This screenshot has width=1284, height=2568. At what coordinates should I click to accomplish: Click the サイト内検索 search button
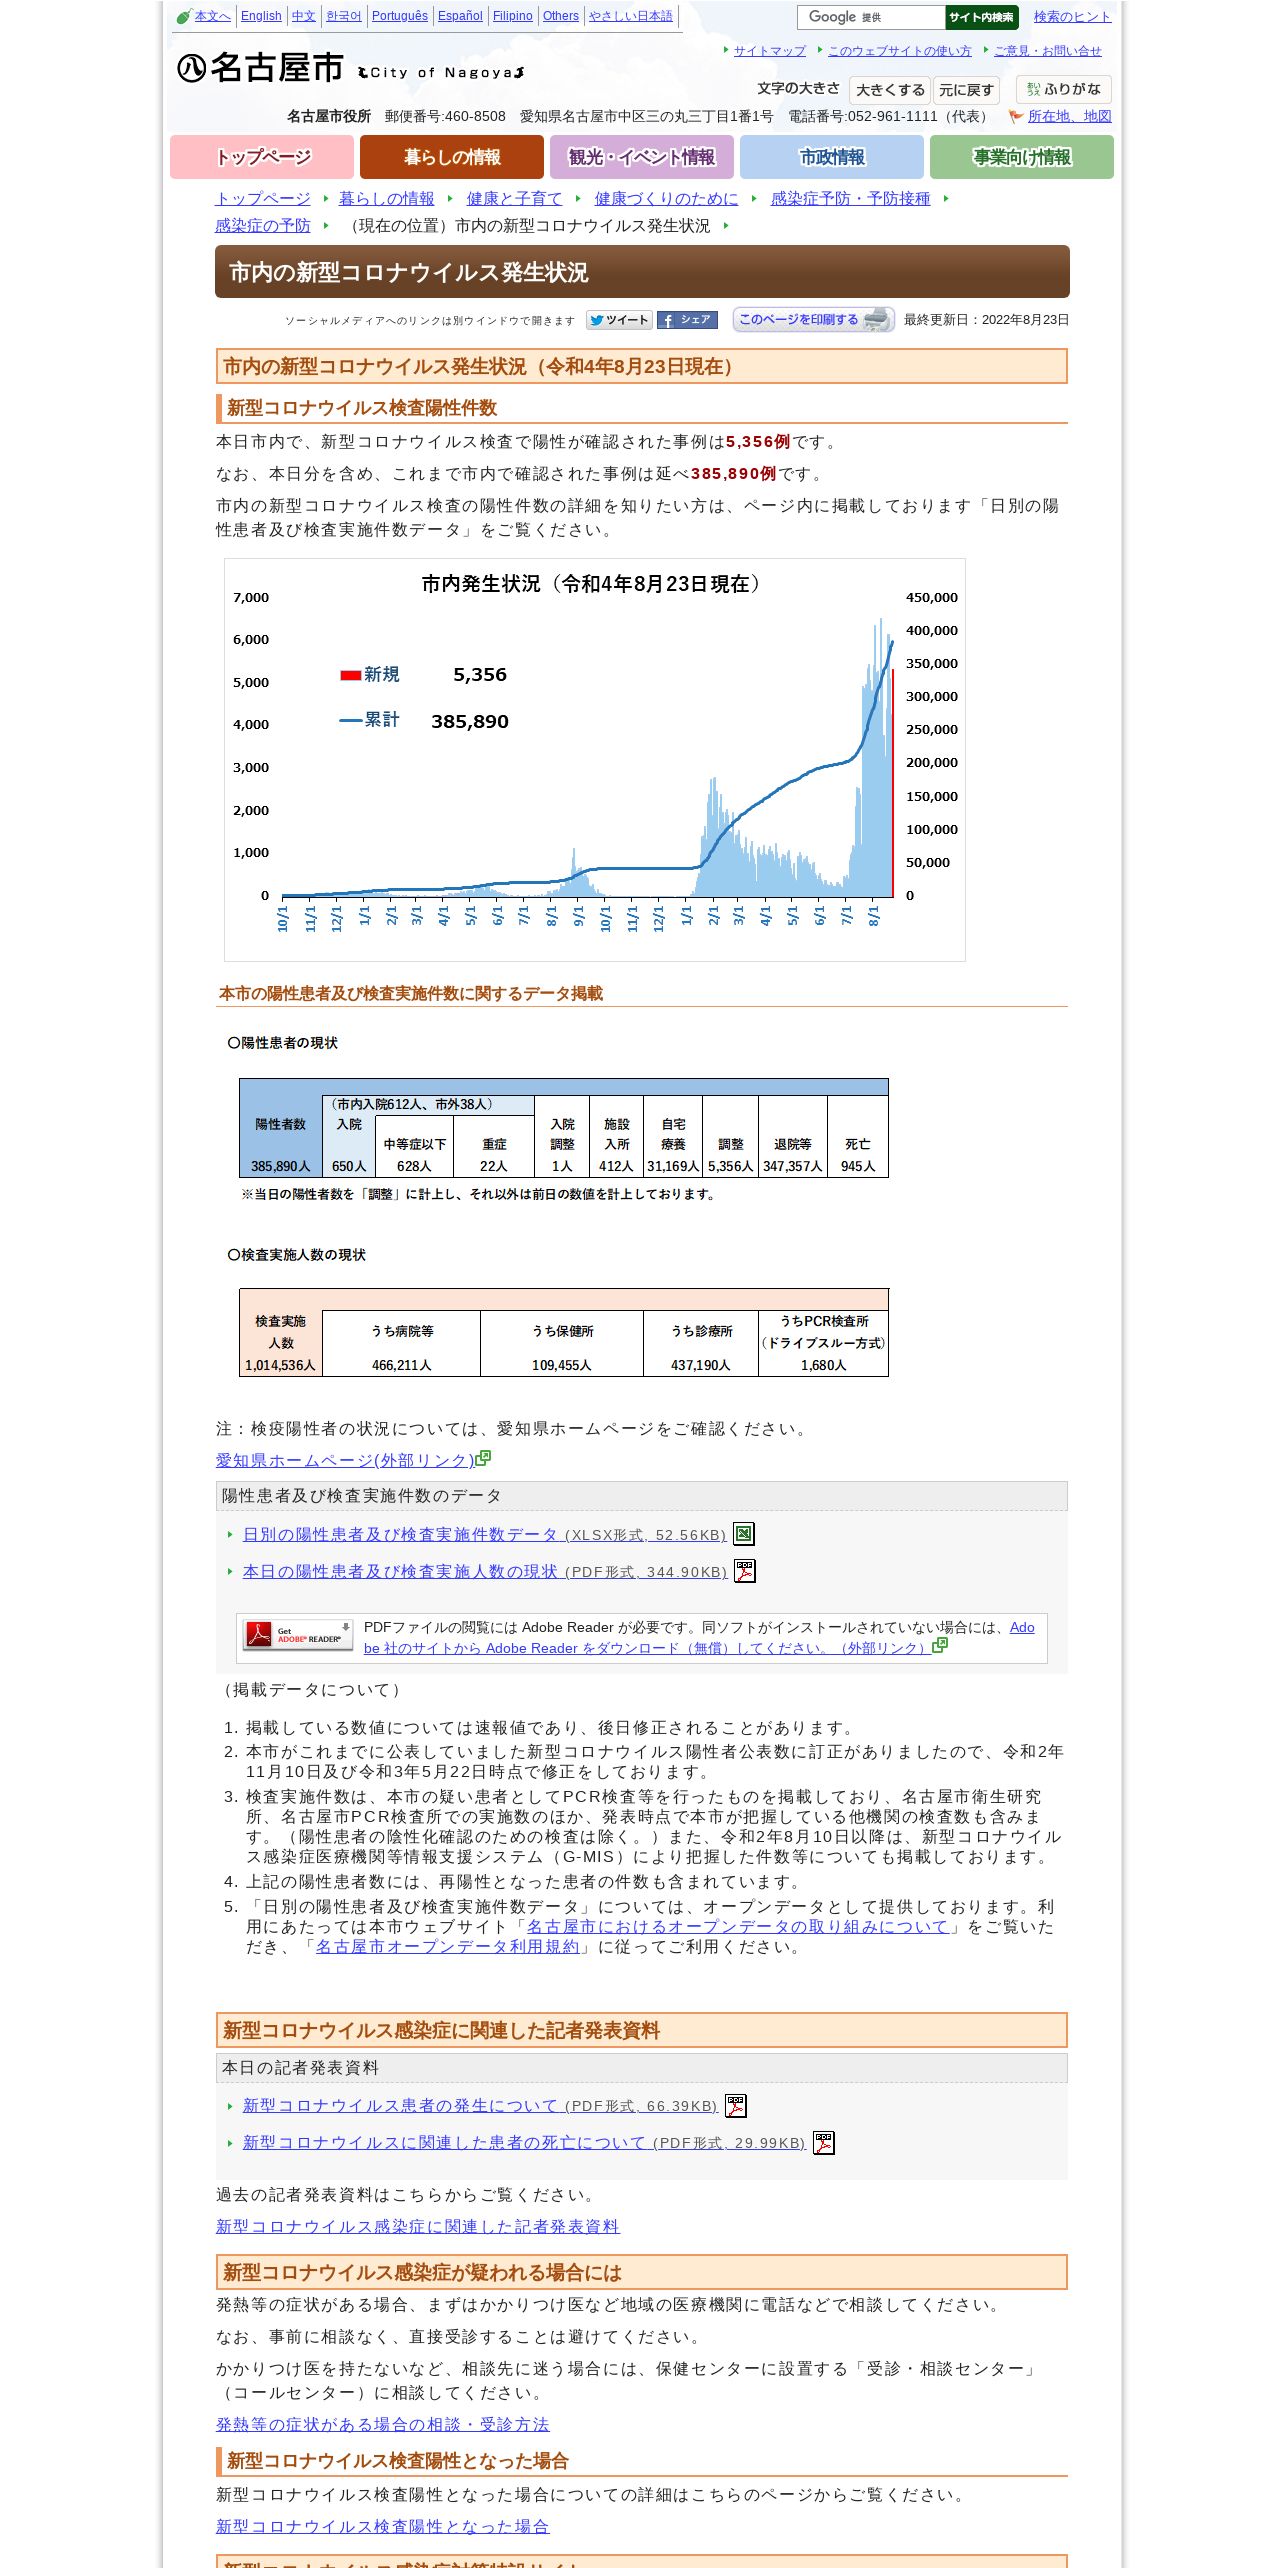click(981, 17)
